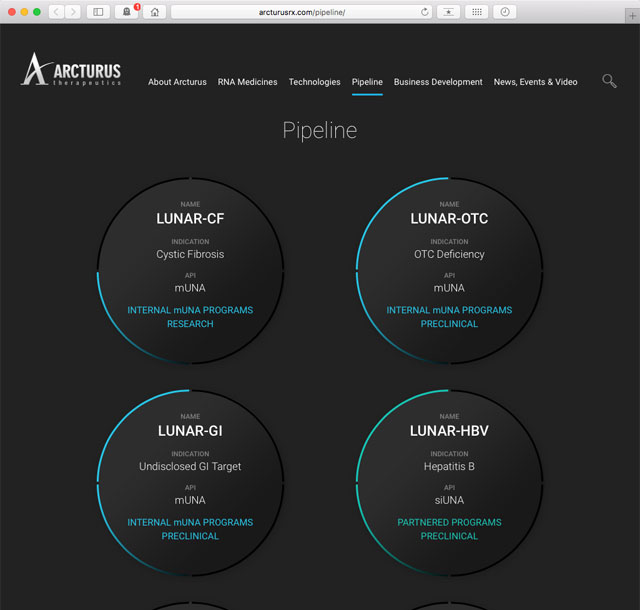Open the LUNAR-CF program title
640x610 pixels.
pyautogui.click(x=190, y=219)
